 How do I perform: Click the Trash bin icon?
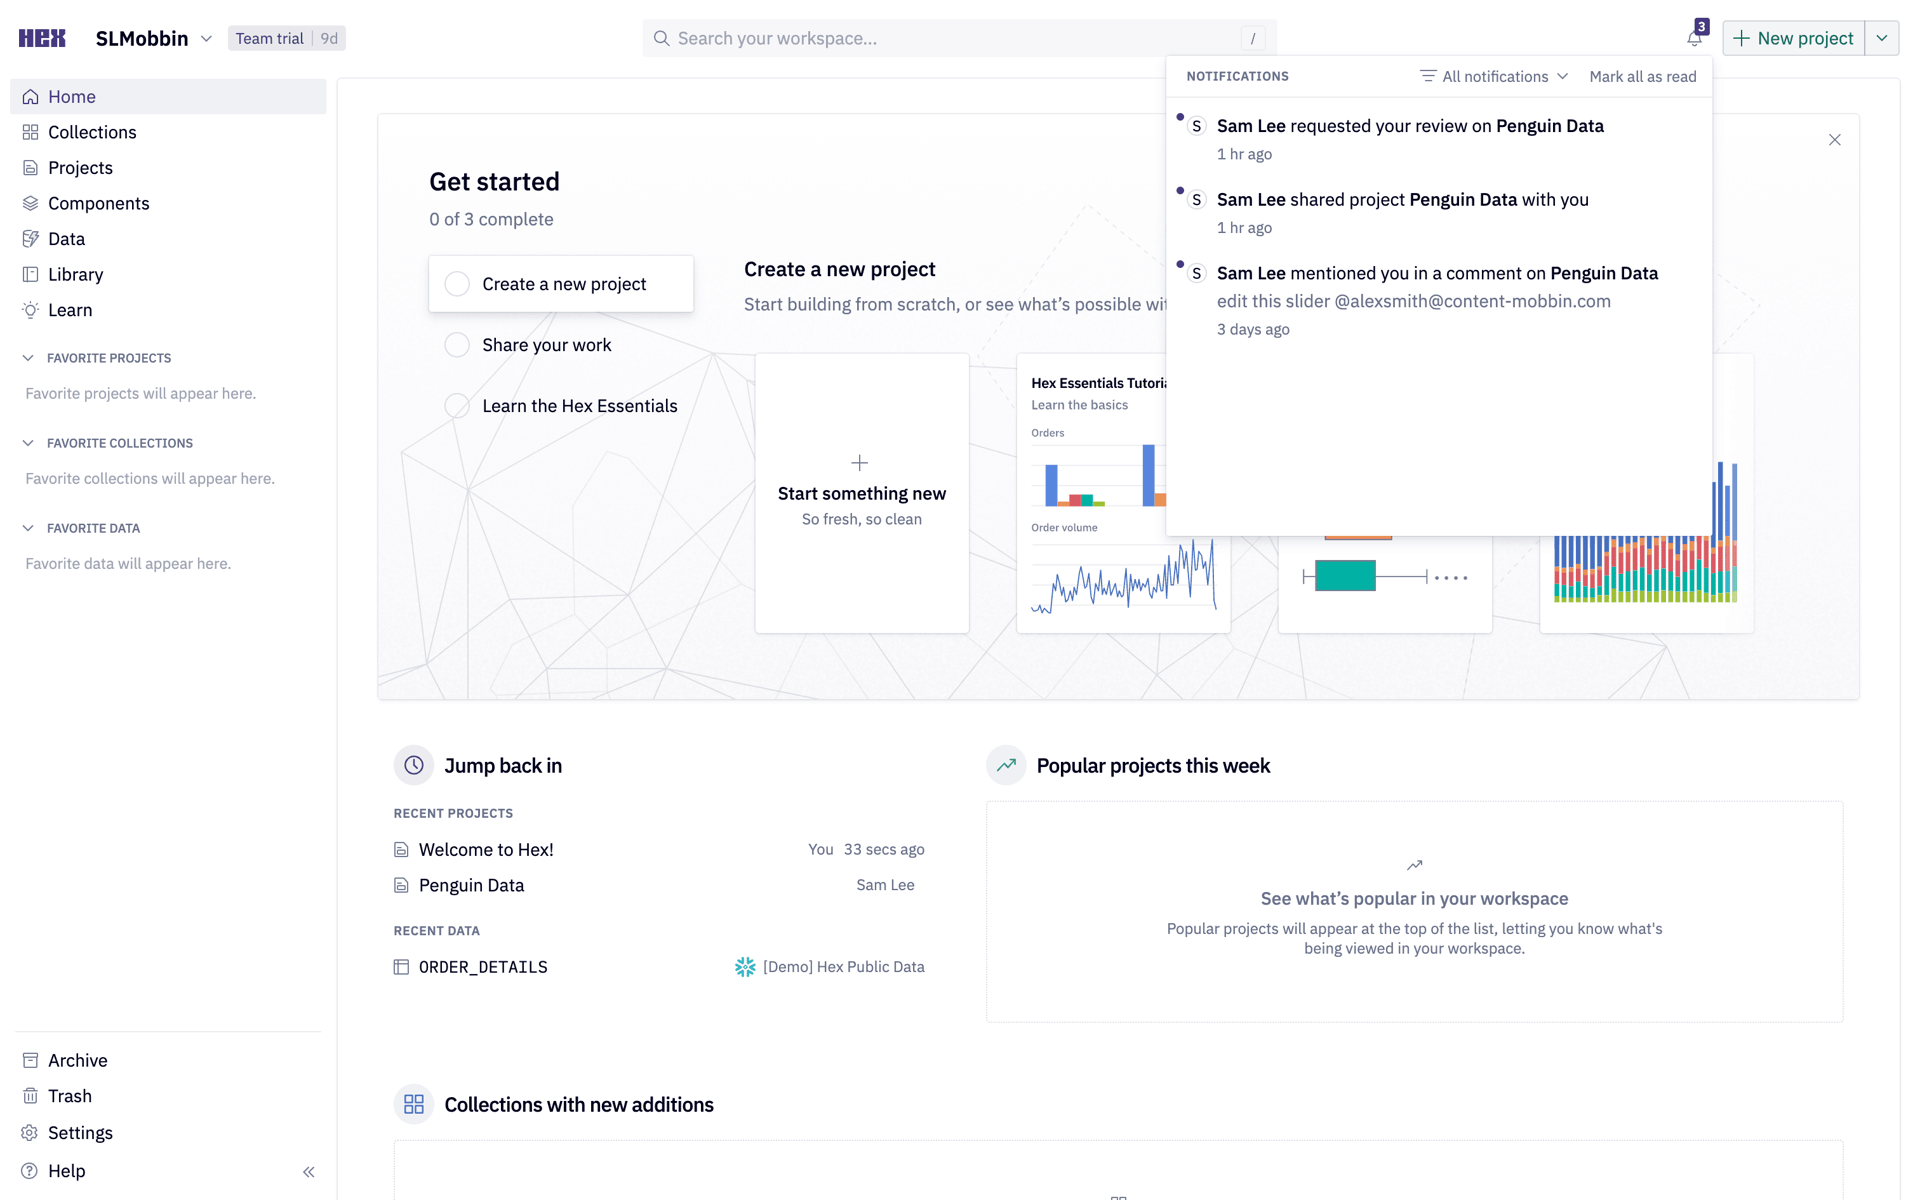(x=31, y=1096)
